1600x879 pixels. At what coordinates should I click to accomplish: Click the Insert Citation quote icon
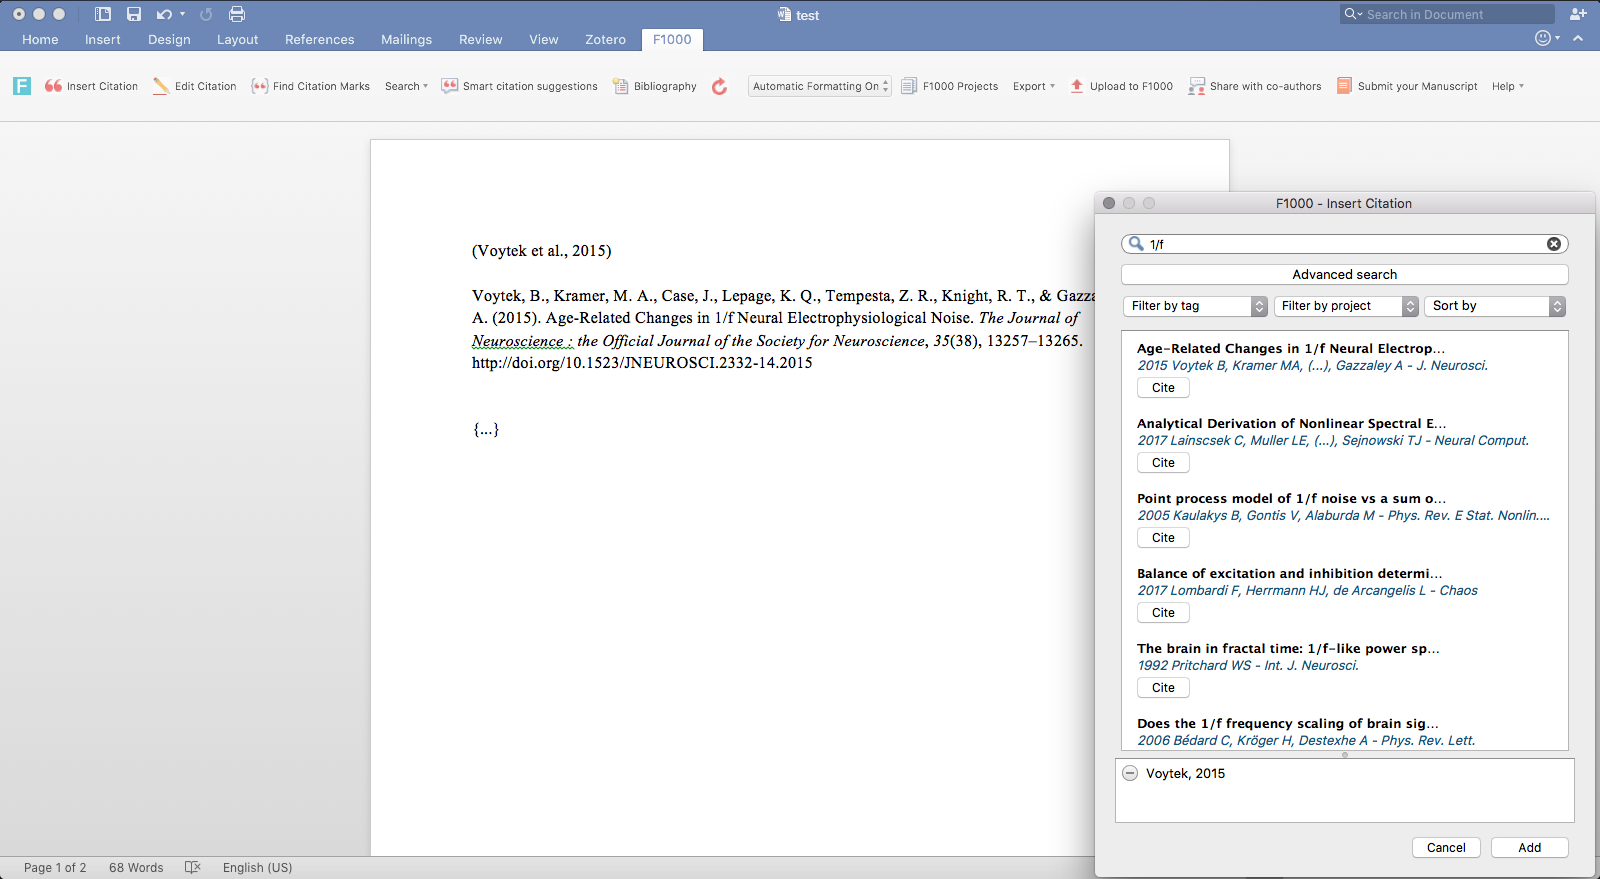53,86
